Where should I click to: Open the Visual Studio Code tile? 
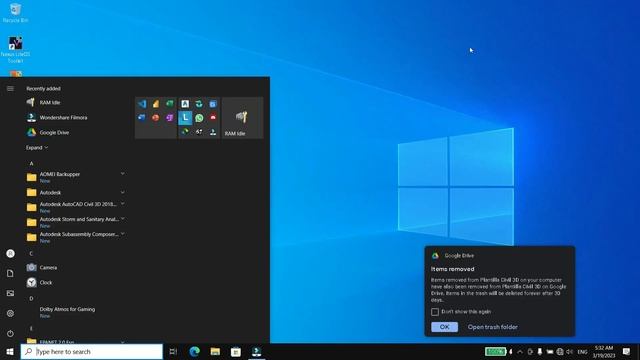(x=142, y=104)
